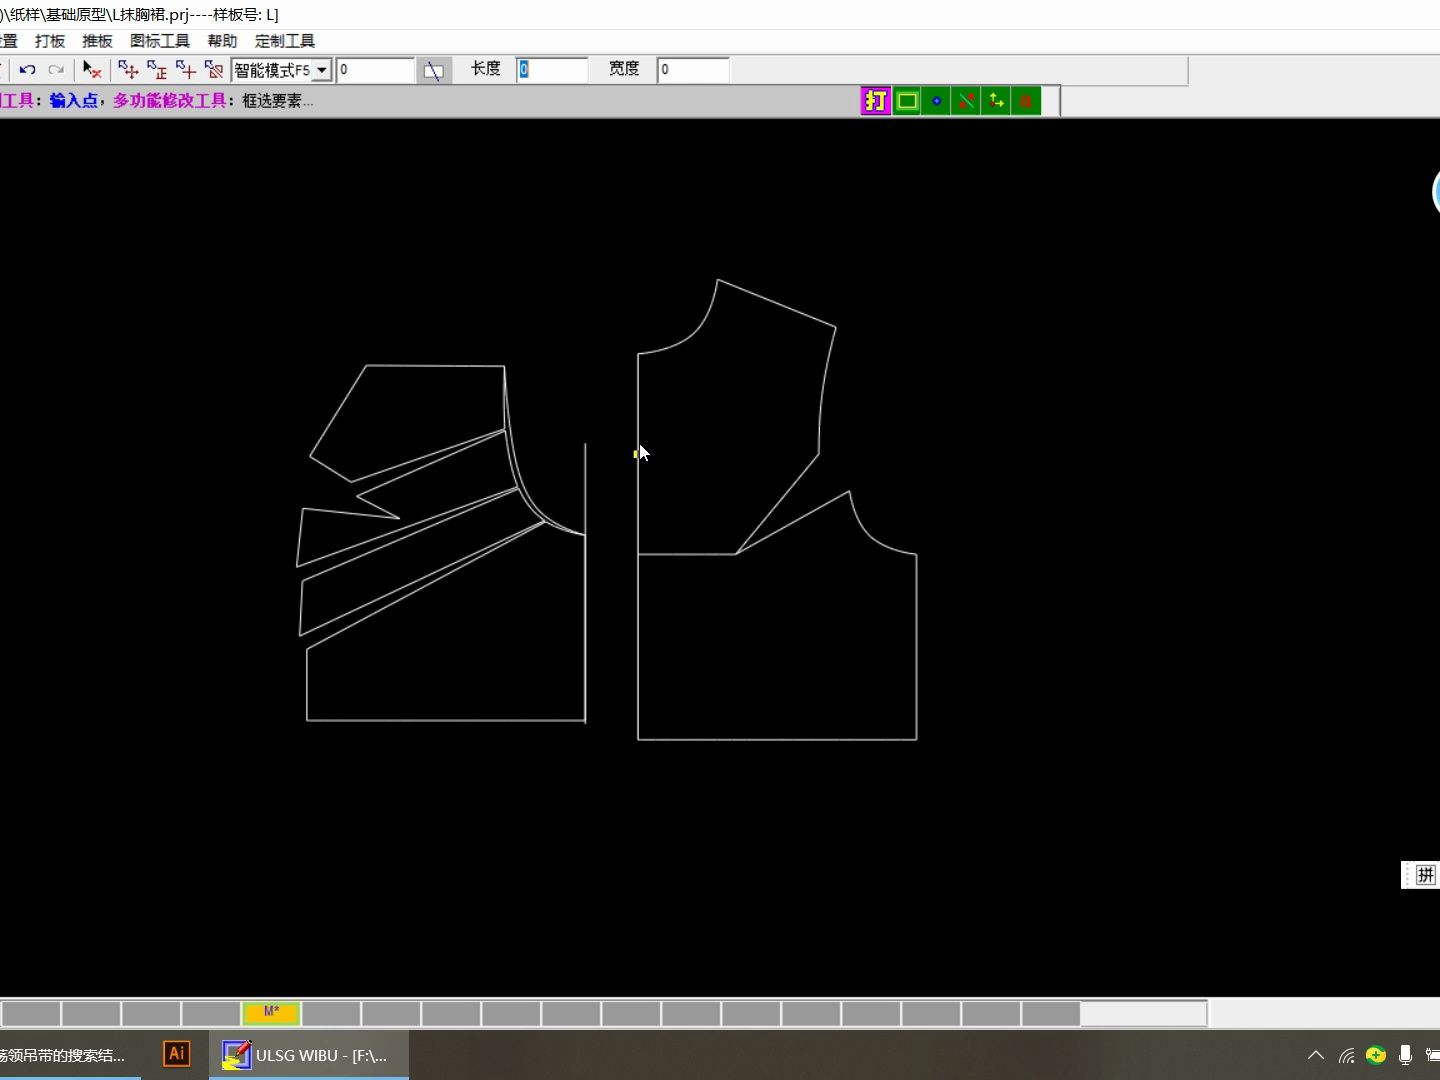The image size is (1440, 1080).
Task: Click the red line-with-dots icon on green
Action: (966, 101)
